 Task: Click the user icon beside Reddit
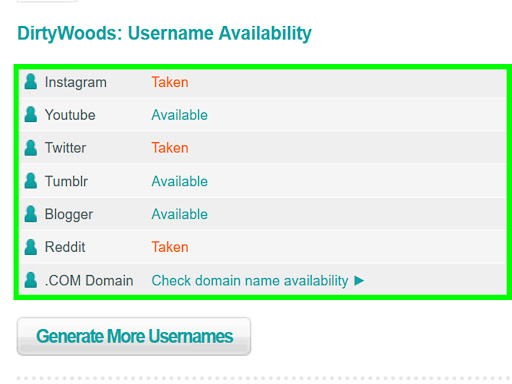tap(31, 247)
